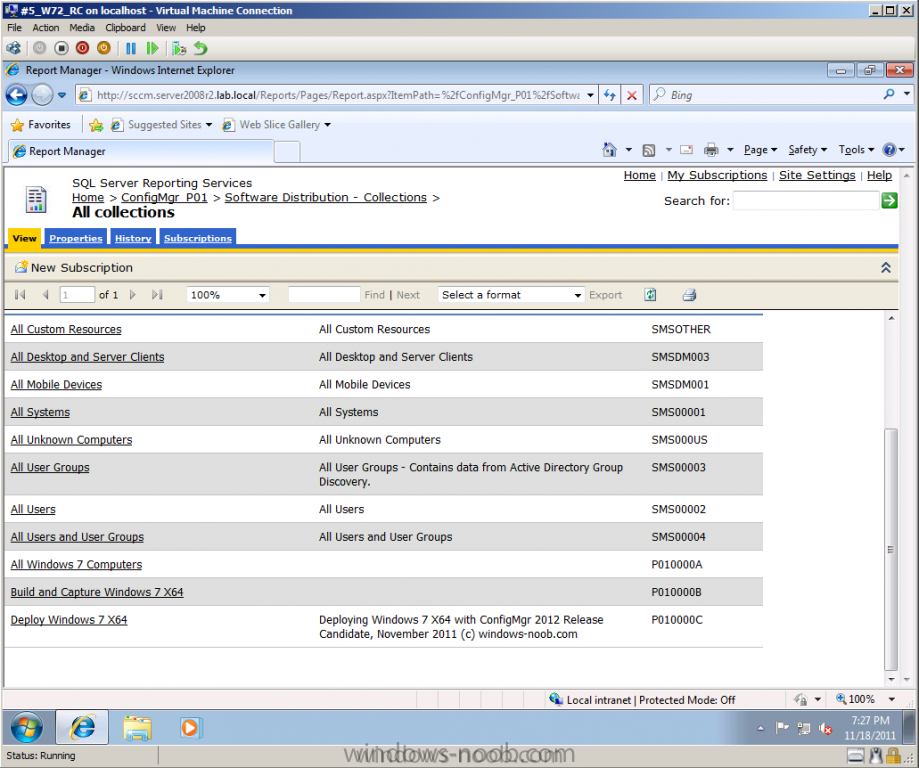Click the report page number field

[x=77, y=295]
